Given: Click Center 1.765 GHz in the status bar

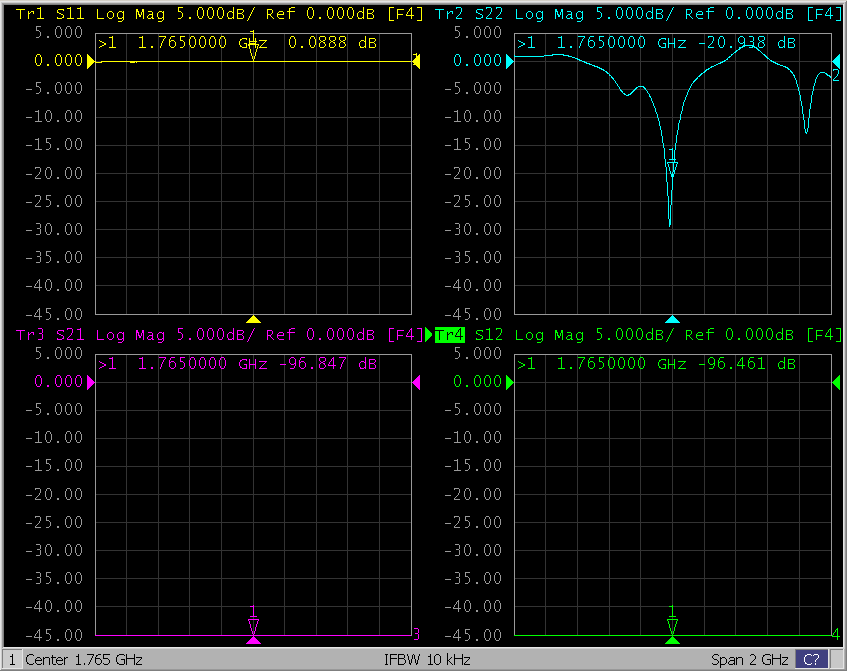Looking at the screenshot, I should point(84,660).
